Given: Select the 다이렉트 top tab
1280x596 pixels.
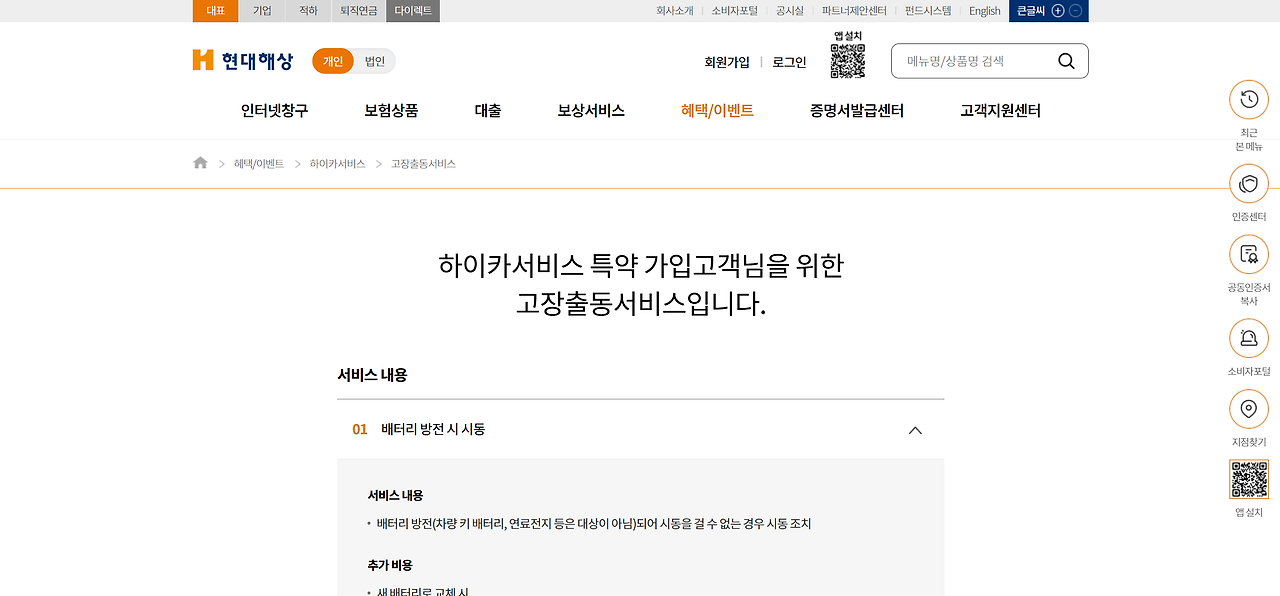Looking at the screenshot, I should (413, 11).
